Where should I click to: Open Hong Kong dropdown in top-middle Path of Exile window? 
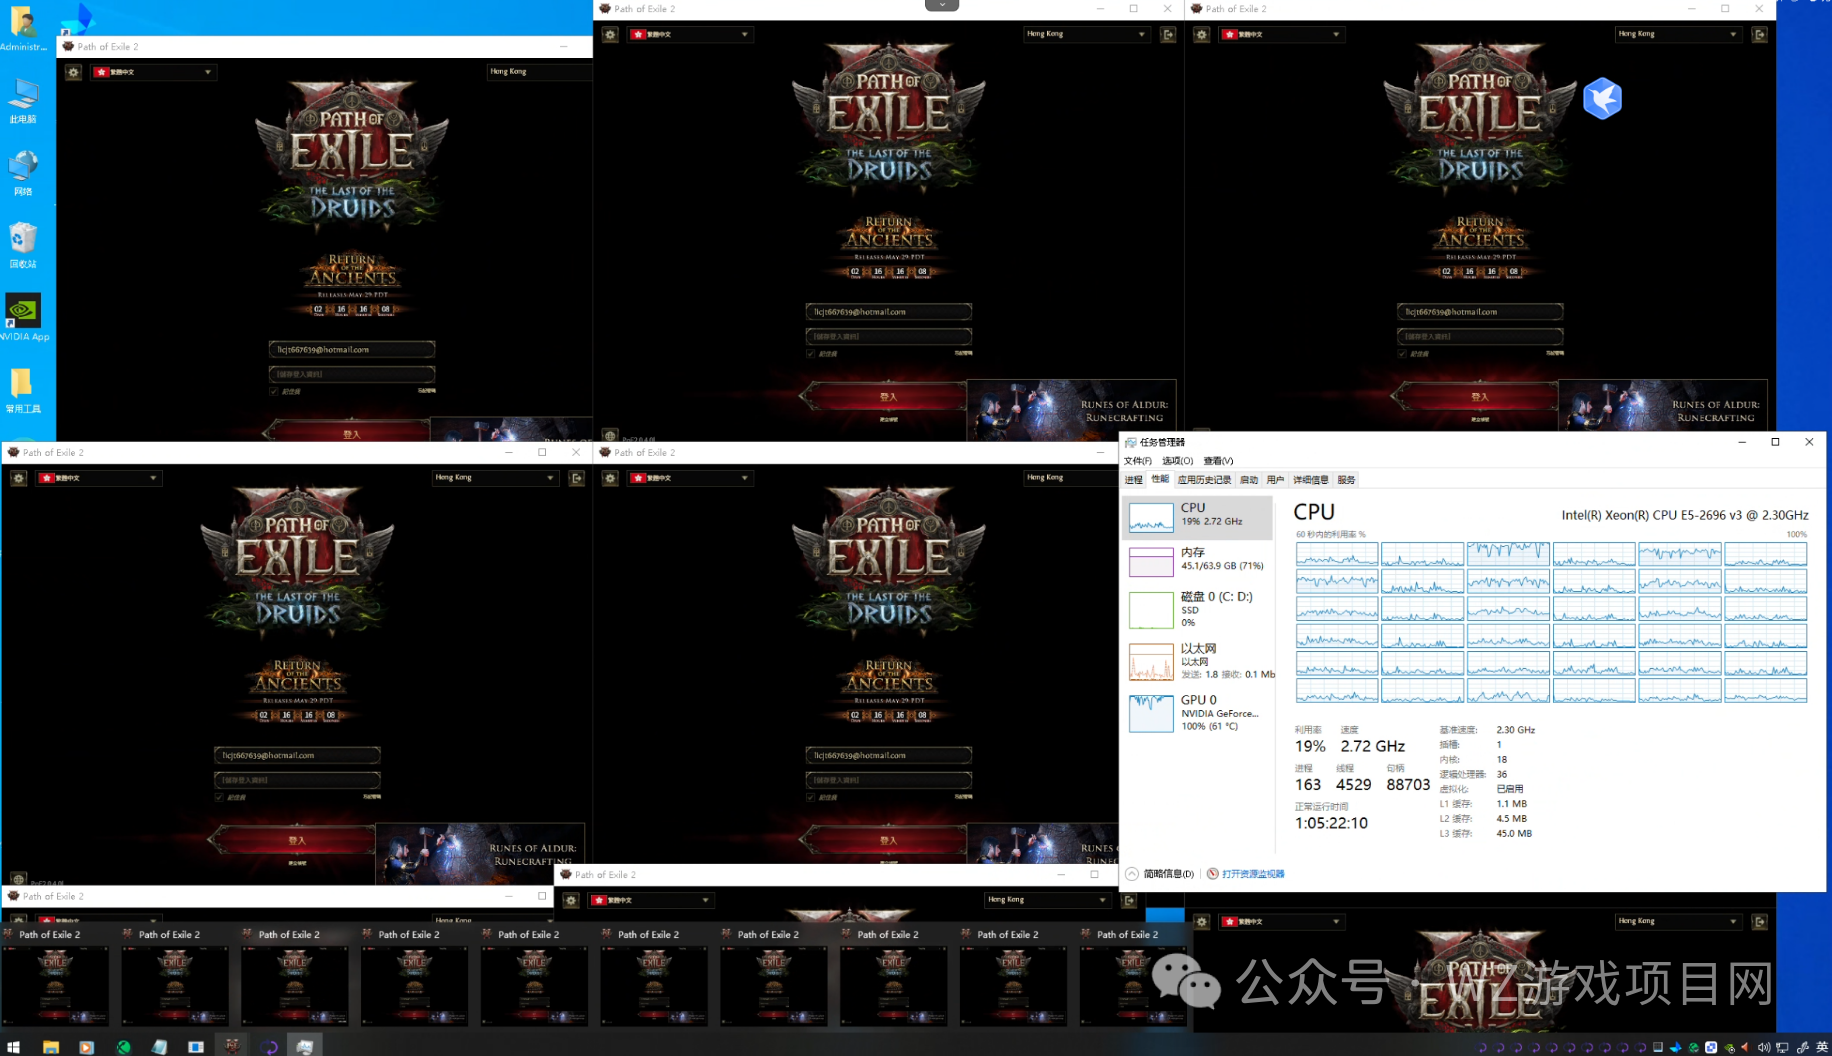(x=1086, y=34)
